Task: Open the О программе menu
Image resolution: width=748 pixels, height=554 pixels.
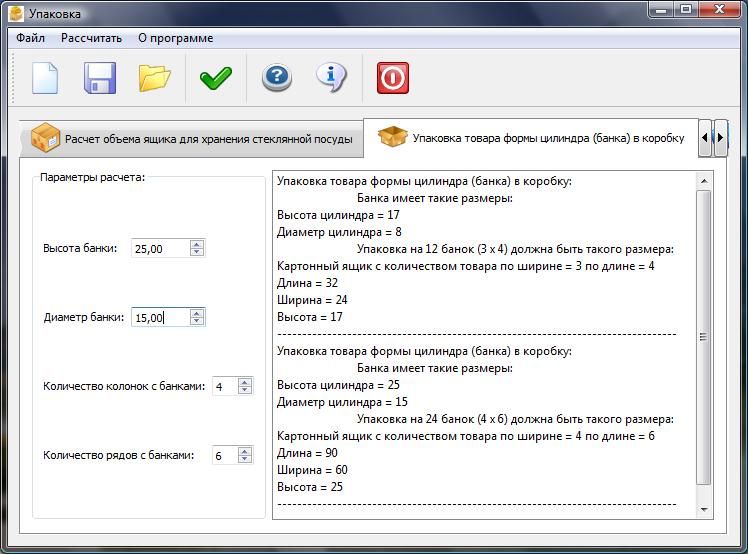Action: pyautogui.click(x=175, y=38)
